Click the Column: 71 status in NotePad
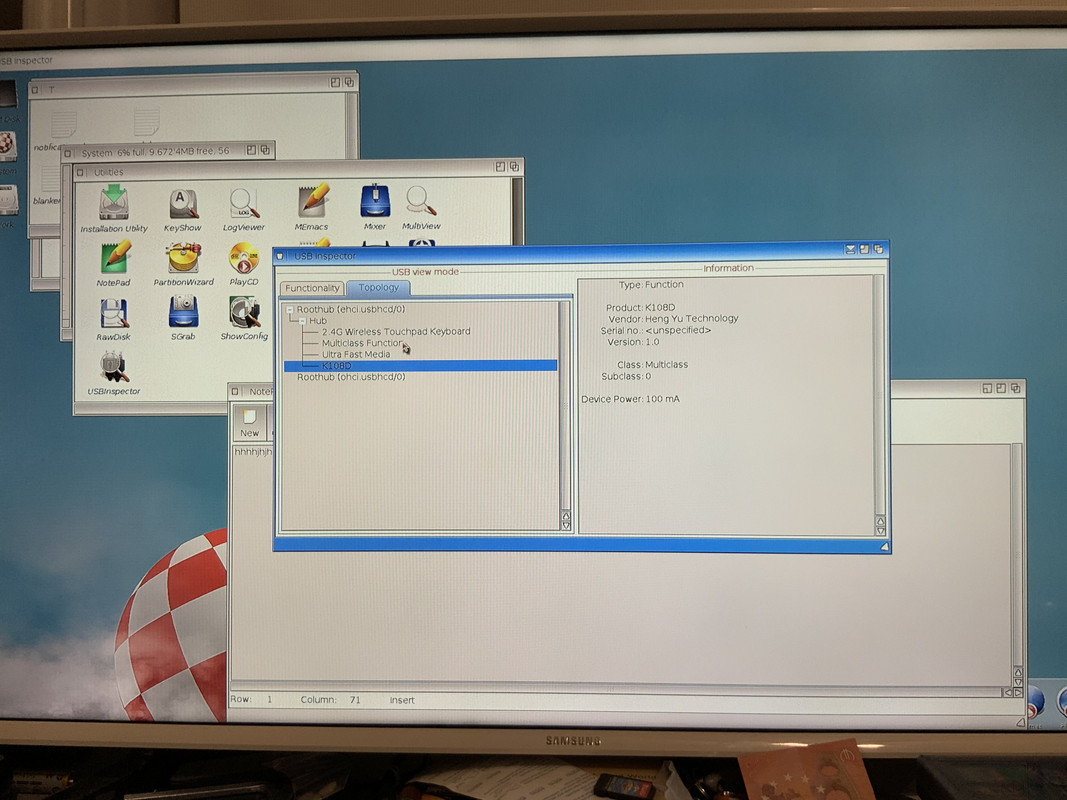The height and width of the screenshot is (800, 1067). 331,699
